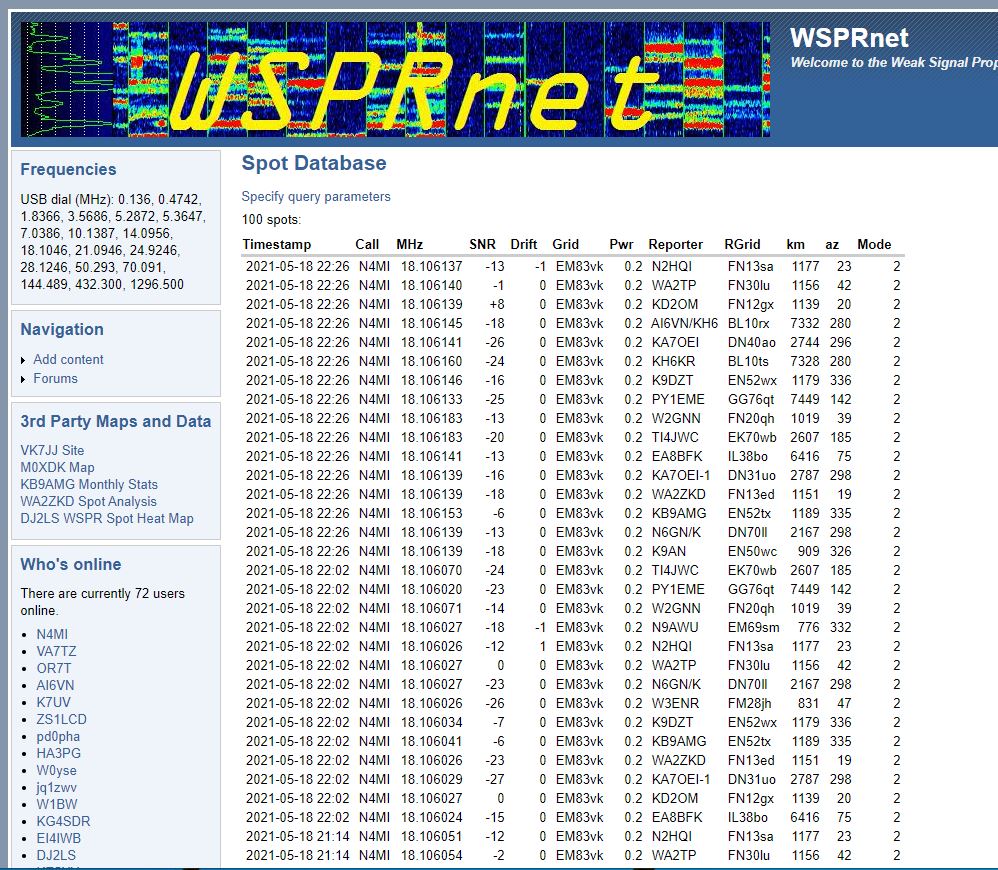Click the Pwr column header

tap(621, 244)
